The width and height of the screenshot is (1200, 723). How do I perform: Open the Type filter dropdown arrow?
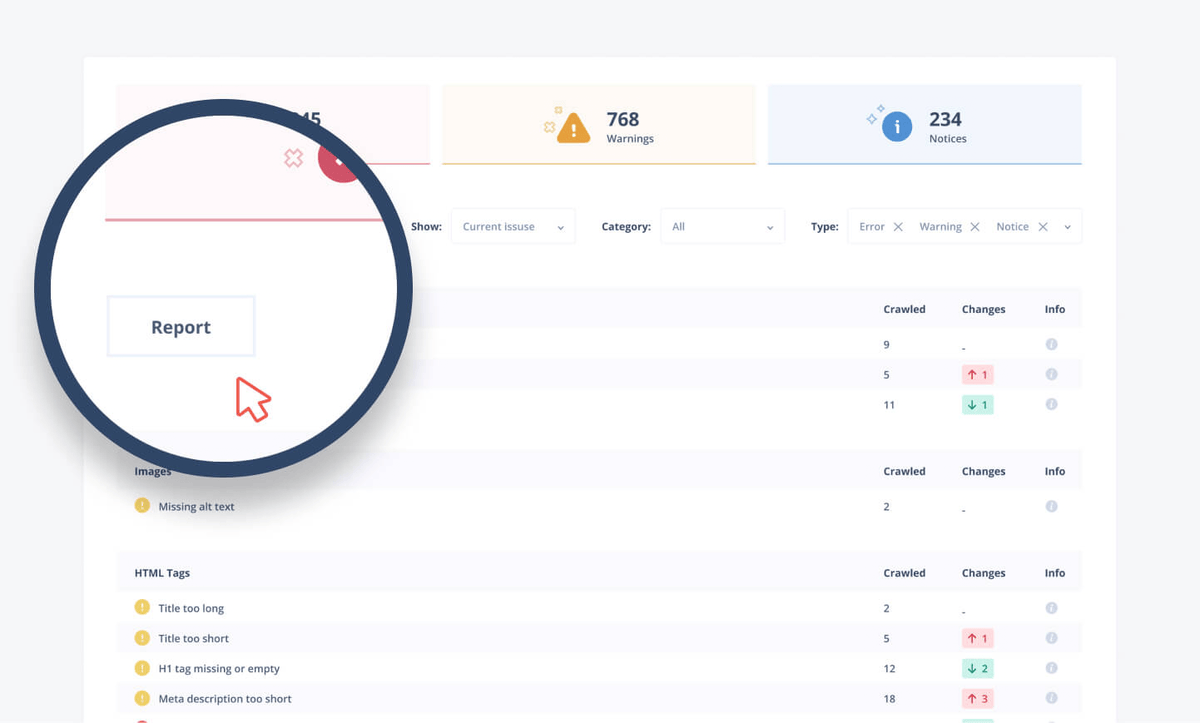click(1067, 227)
